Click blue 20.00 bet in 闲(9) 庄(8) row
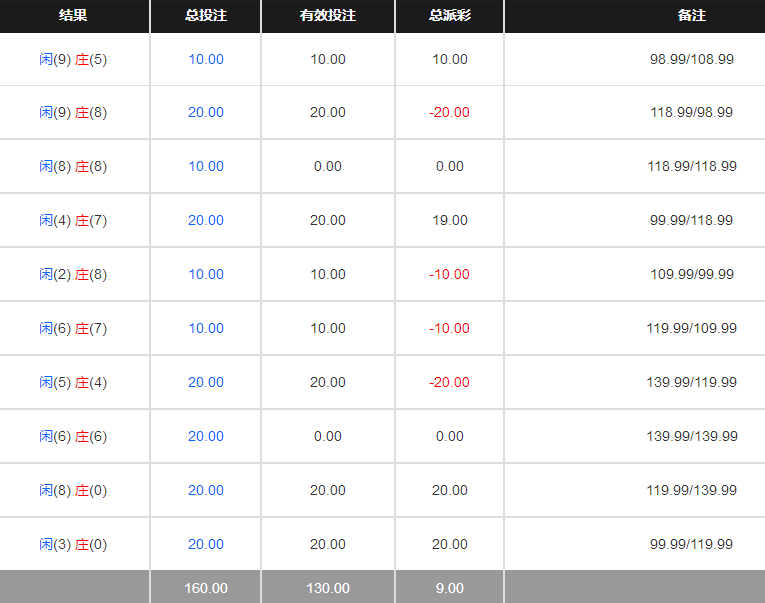This screenshot has width=765, height=603. (206, 113)
